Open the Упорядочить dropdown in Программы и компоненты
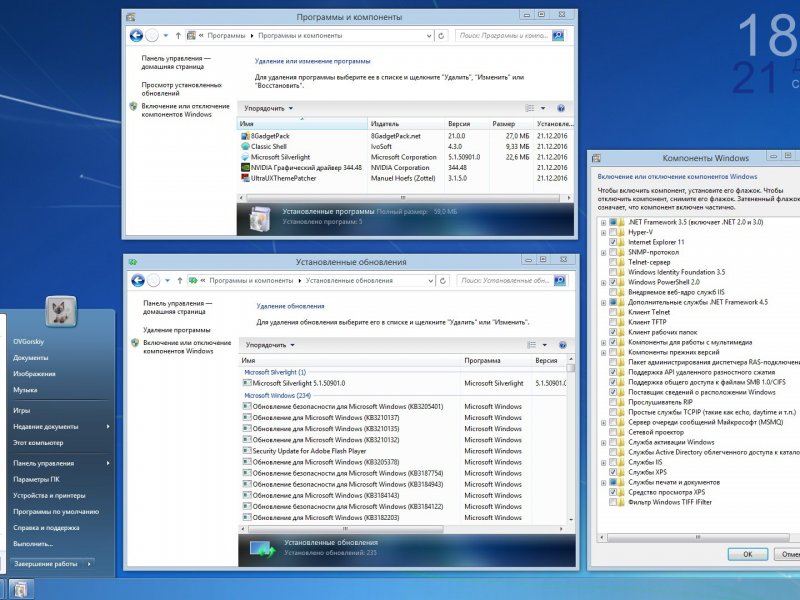800x600 pixels. [268, 108]
